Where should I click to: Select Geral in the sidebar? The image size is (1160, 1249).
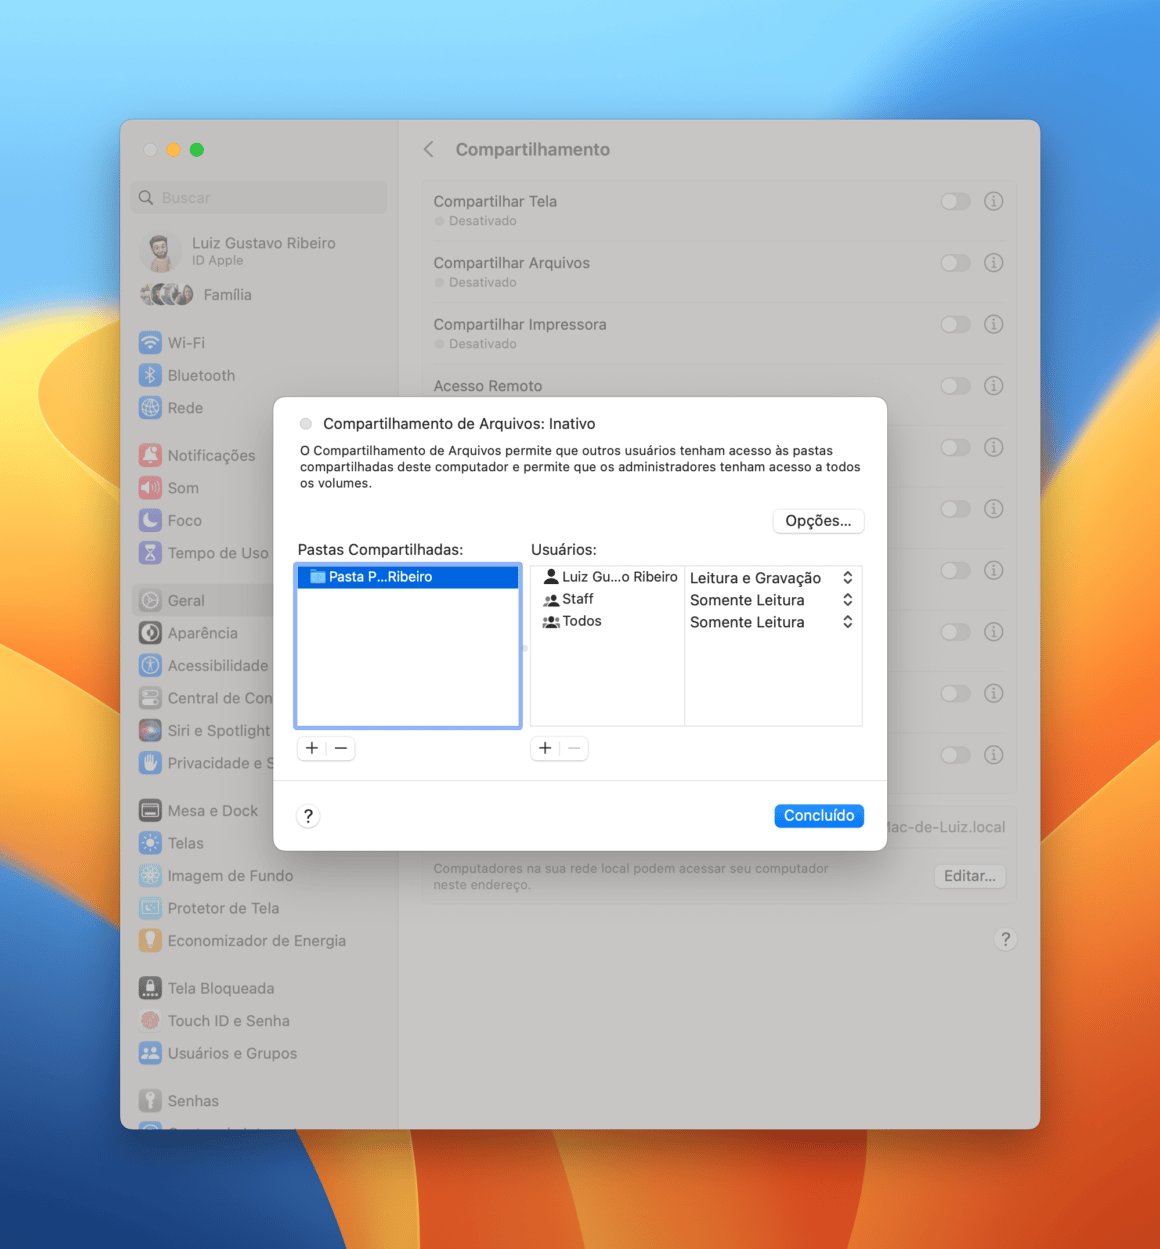click(186, 600)
